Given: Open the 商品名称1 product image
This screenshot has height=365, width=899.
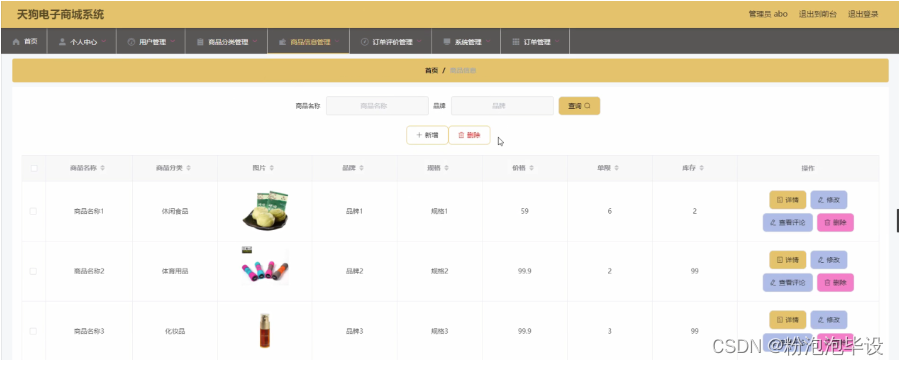Looking at the screenshot, I should (x=265, y=211).
